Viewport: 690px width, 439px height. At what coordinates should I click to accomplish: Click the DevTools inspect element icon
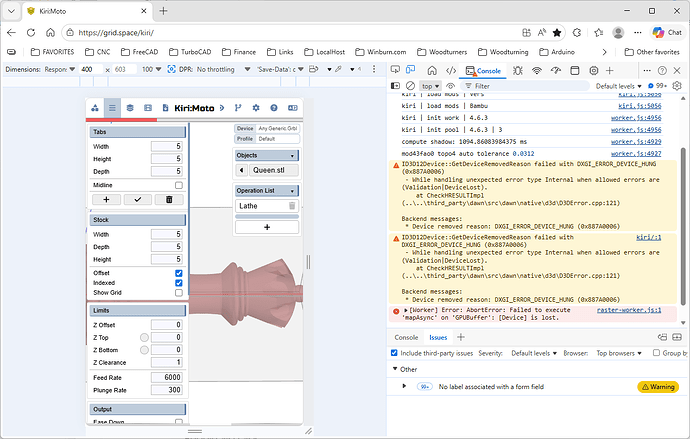pyautogui.click(x=395, y=70)
